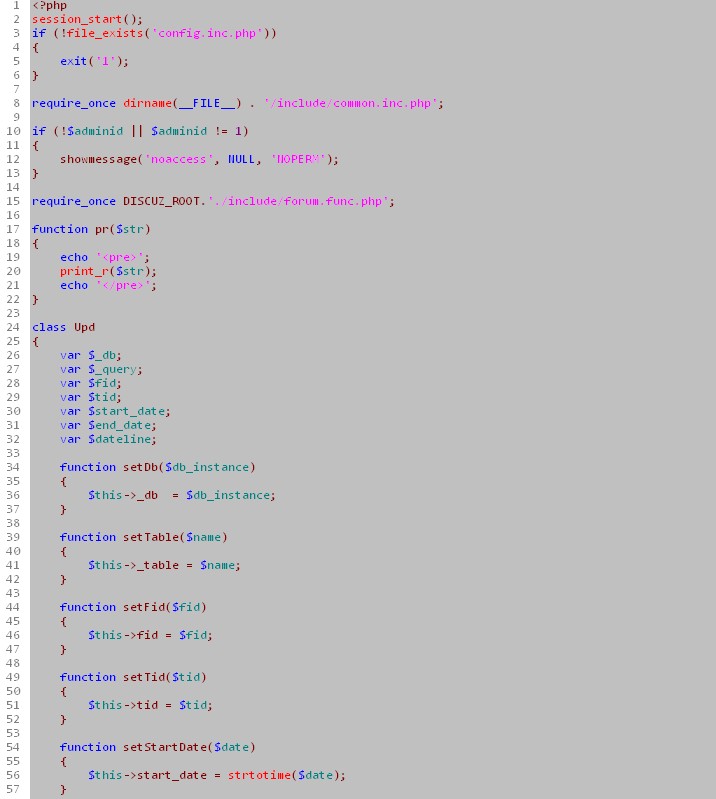
Task: Click the 'config.inc.php' string on line 3
Action: [x=207, y=33]
